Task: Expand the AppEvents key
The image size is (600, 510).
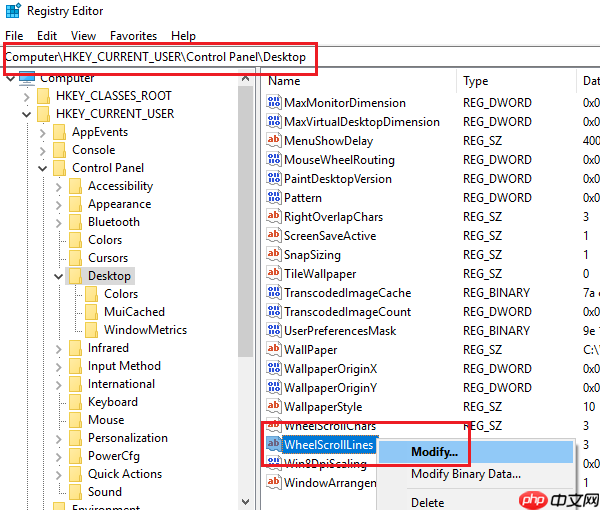Action: (42, 133)
